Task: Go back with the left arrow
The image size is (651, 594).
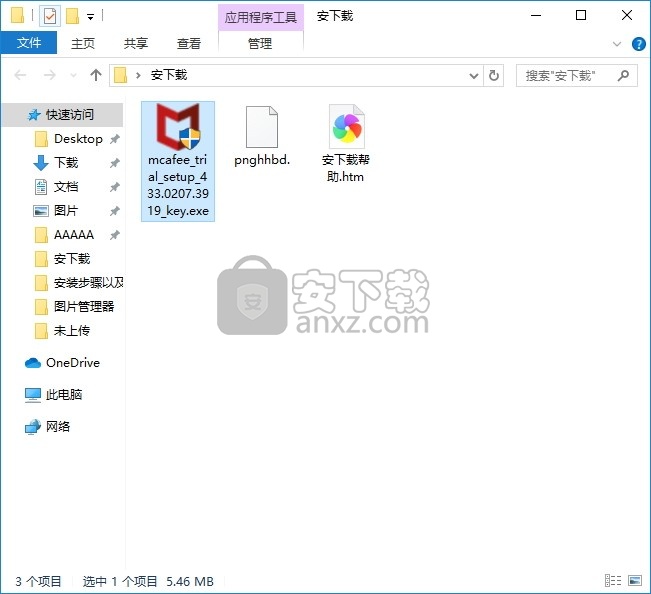Action: 20,75
